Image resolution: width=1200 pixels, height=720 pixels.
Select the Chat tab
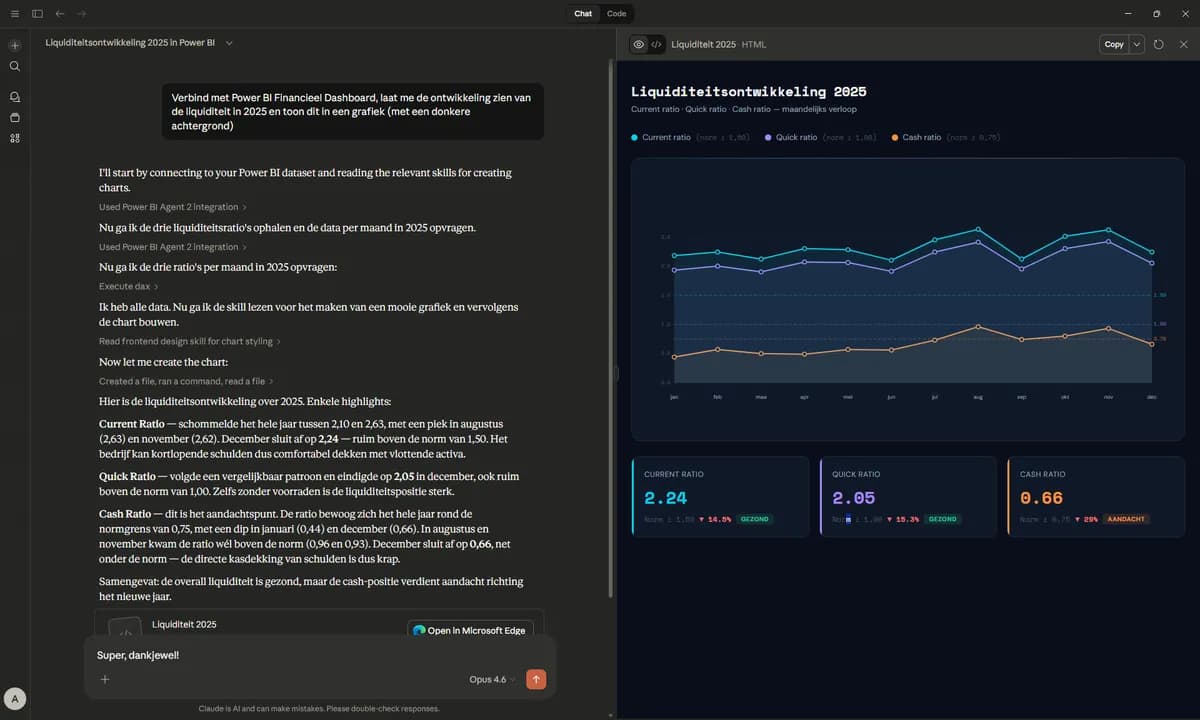pyautogui.click(x=583, y=13)
